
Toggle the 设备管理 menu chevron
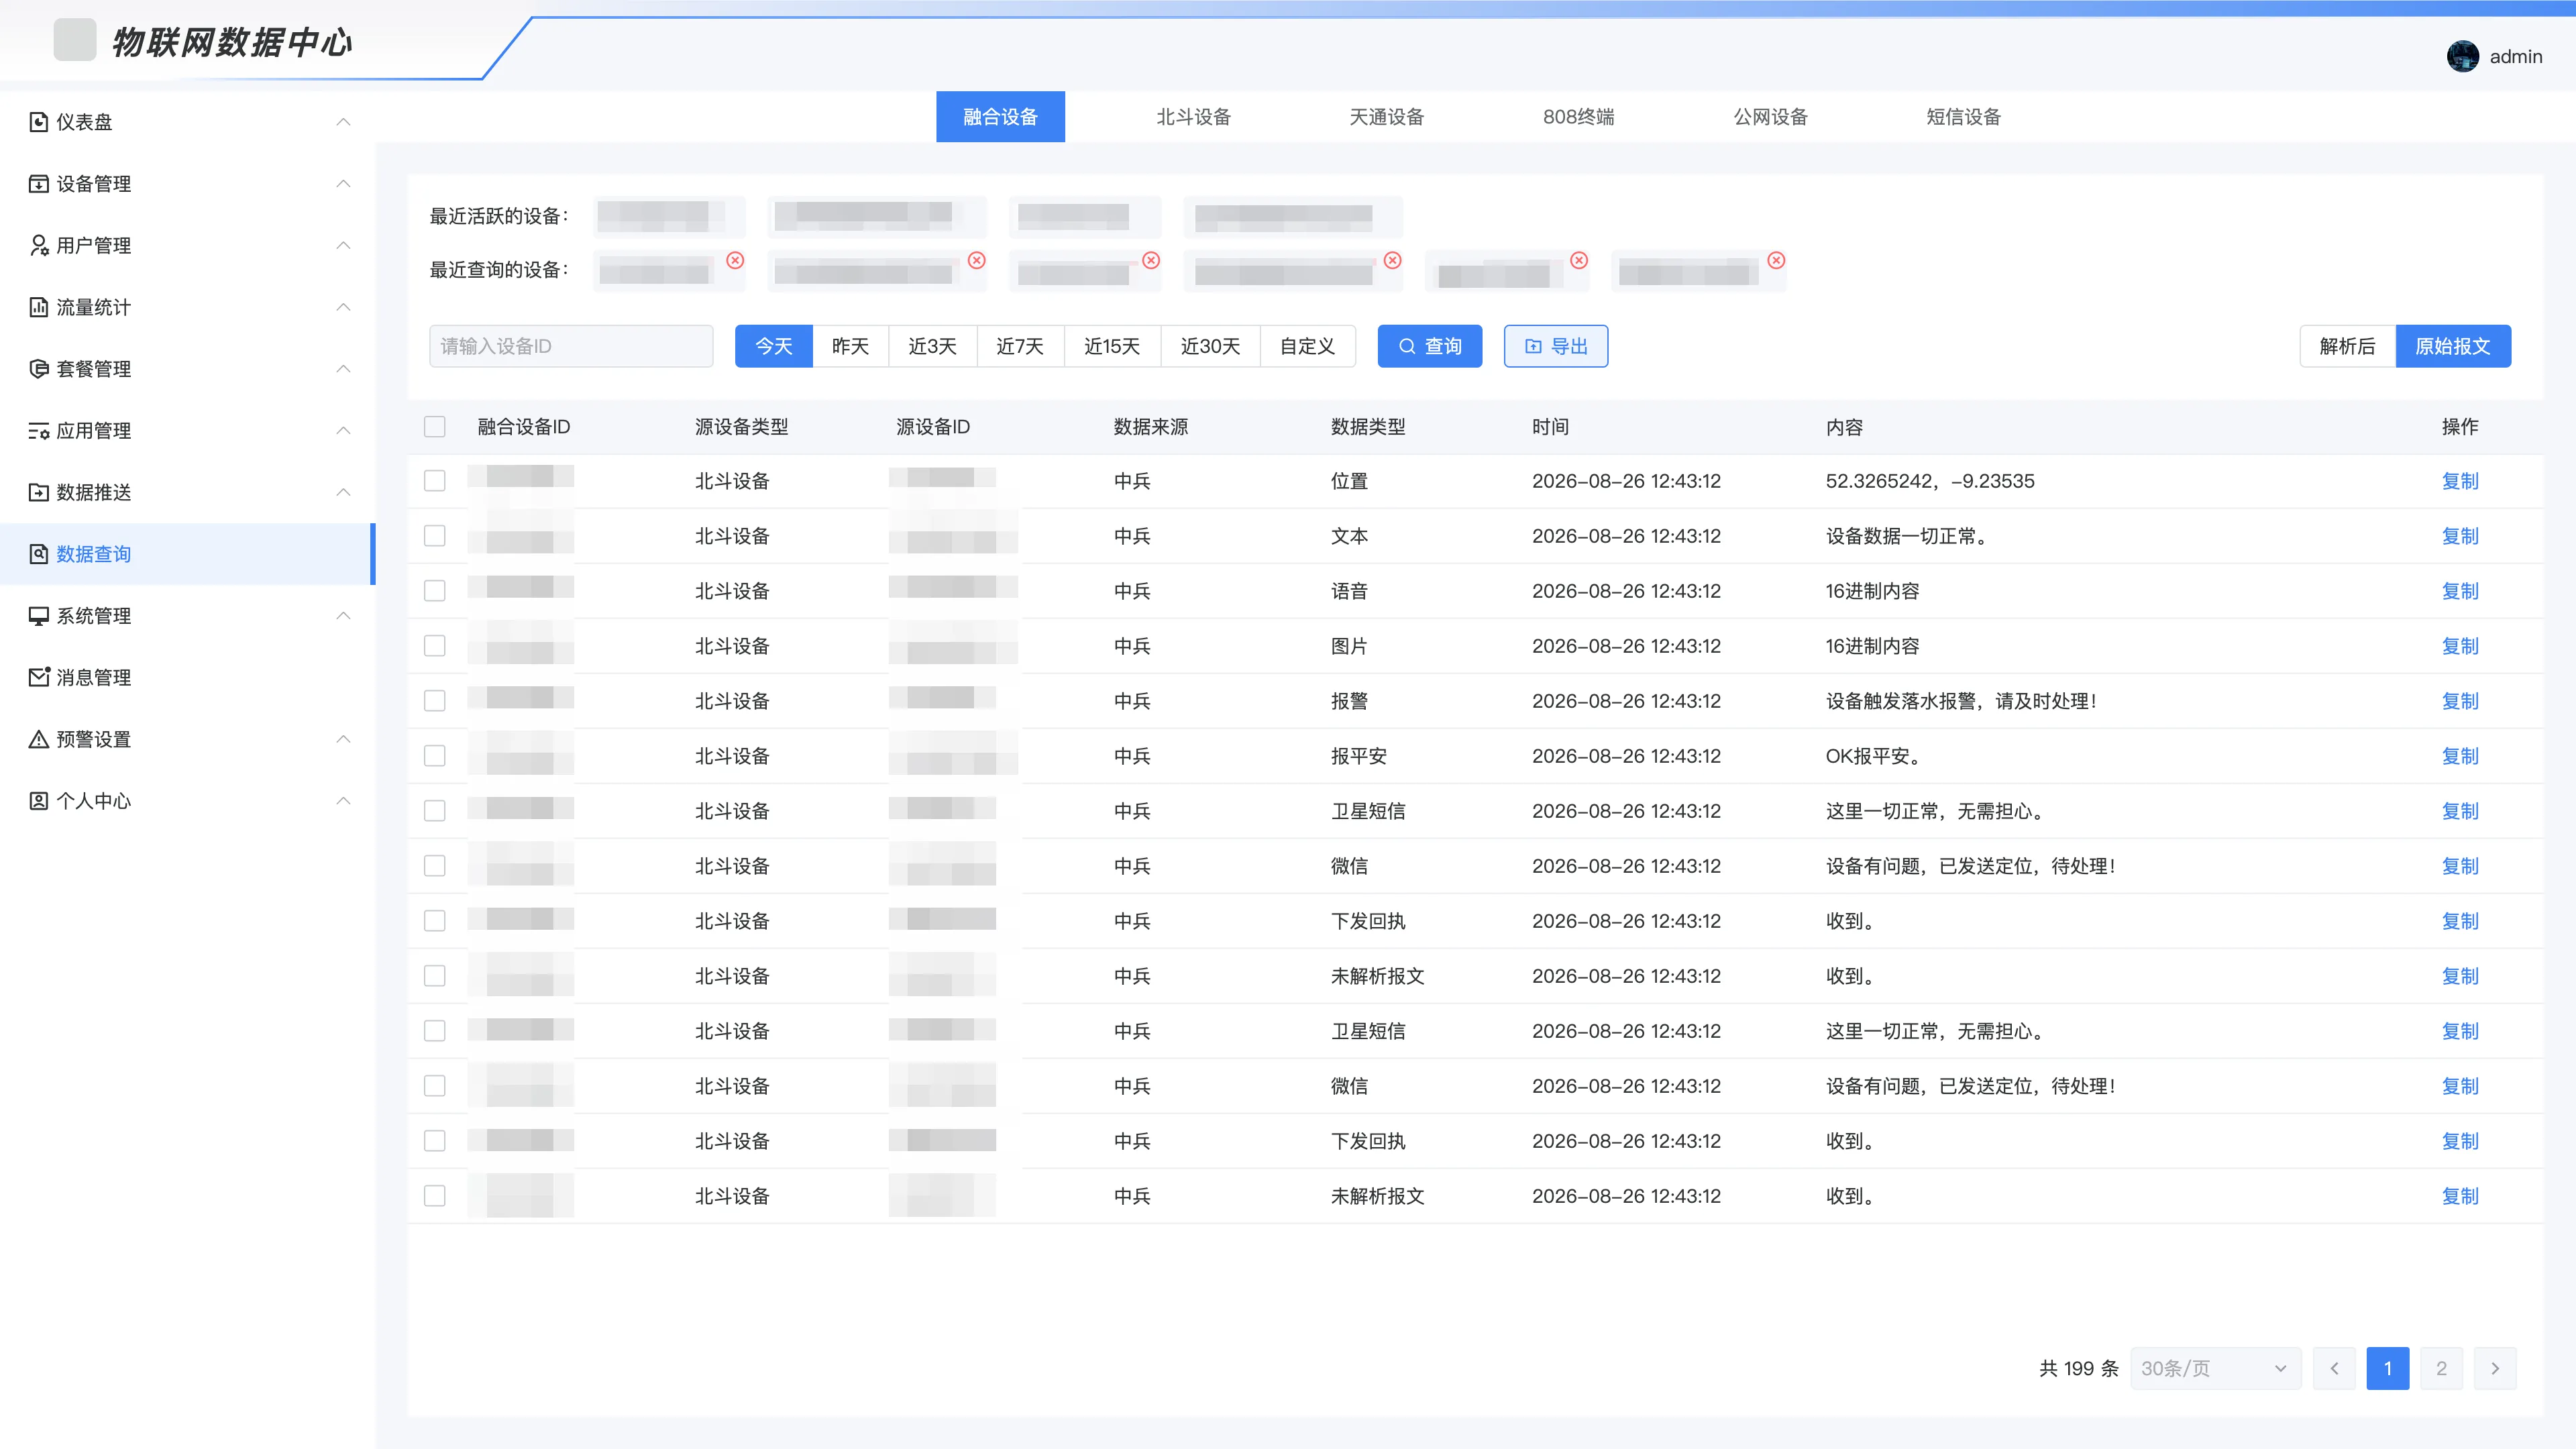pos(343,184)
